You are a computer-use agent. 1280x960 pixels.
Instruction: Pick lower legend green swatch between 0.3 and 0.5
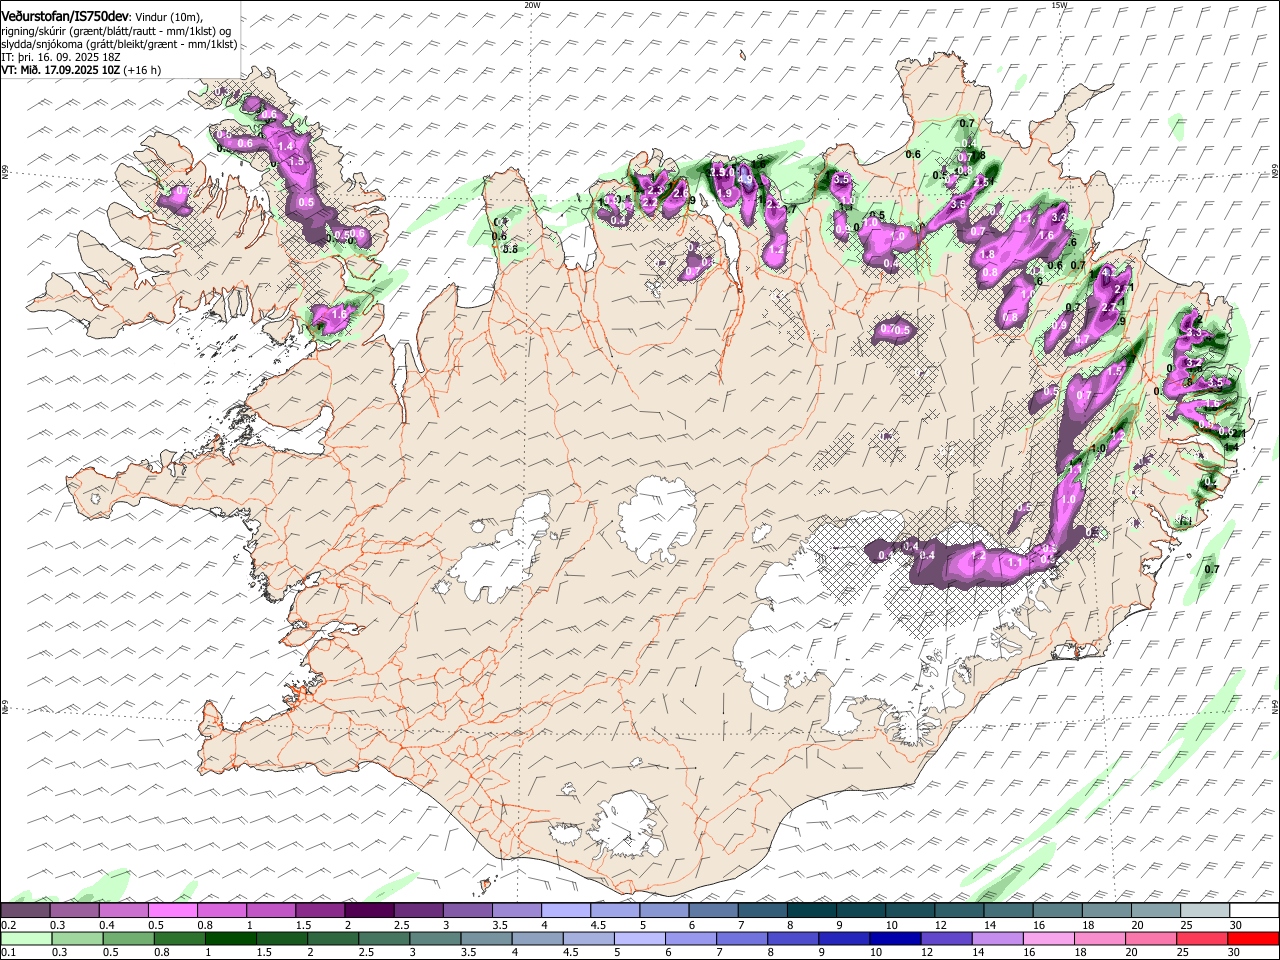[77, 938]
